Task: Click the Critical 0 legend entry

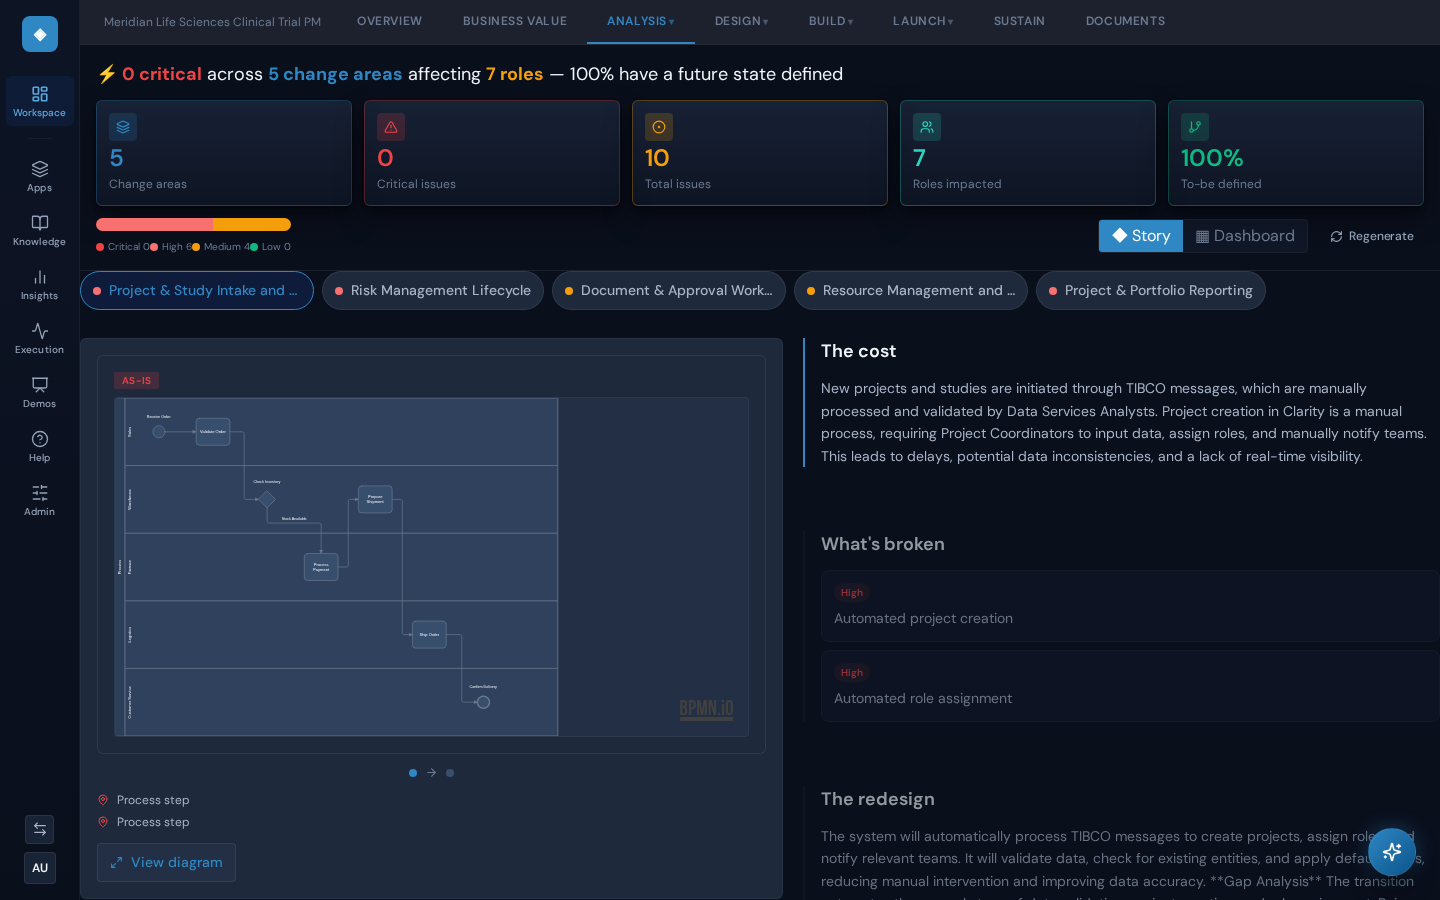Action: 123,247
